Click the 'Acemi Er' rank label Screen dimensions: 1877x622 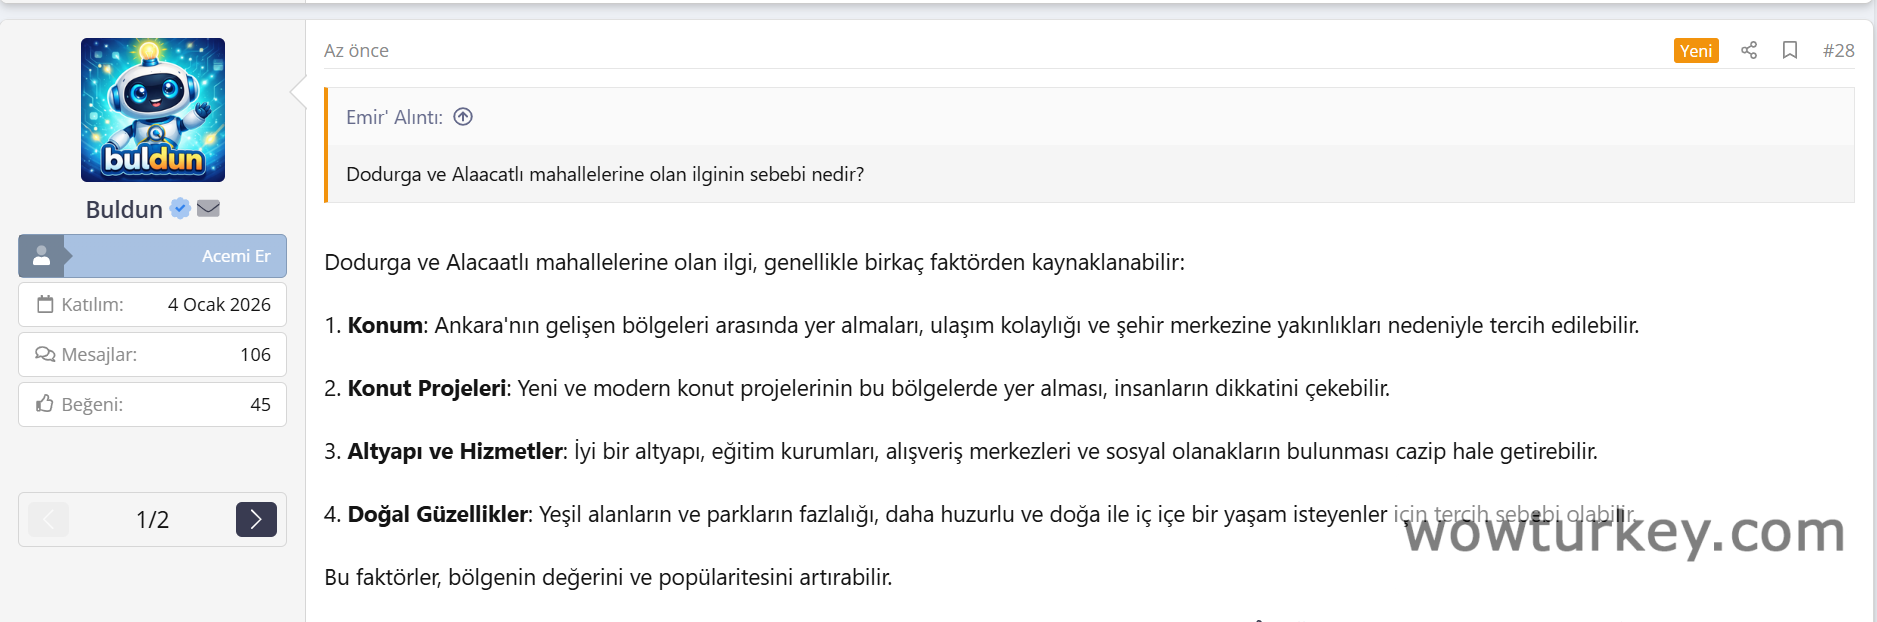(x=236, y=256)
